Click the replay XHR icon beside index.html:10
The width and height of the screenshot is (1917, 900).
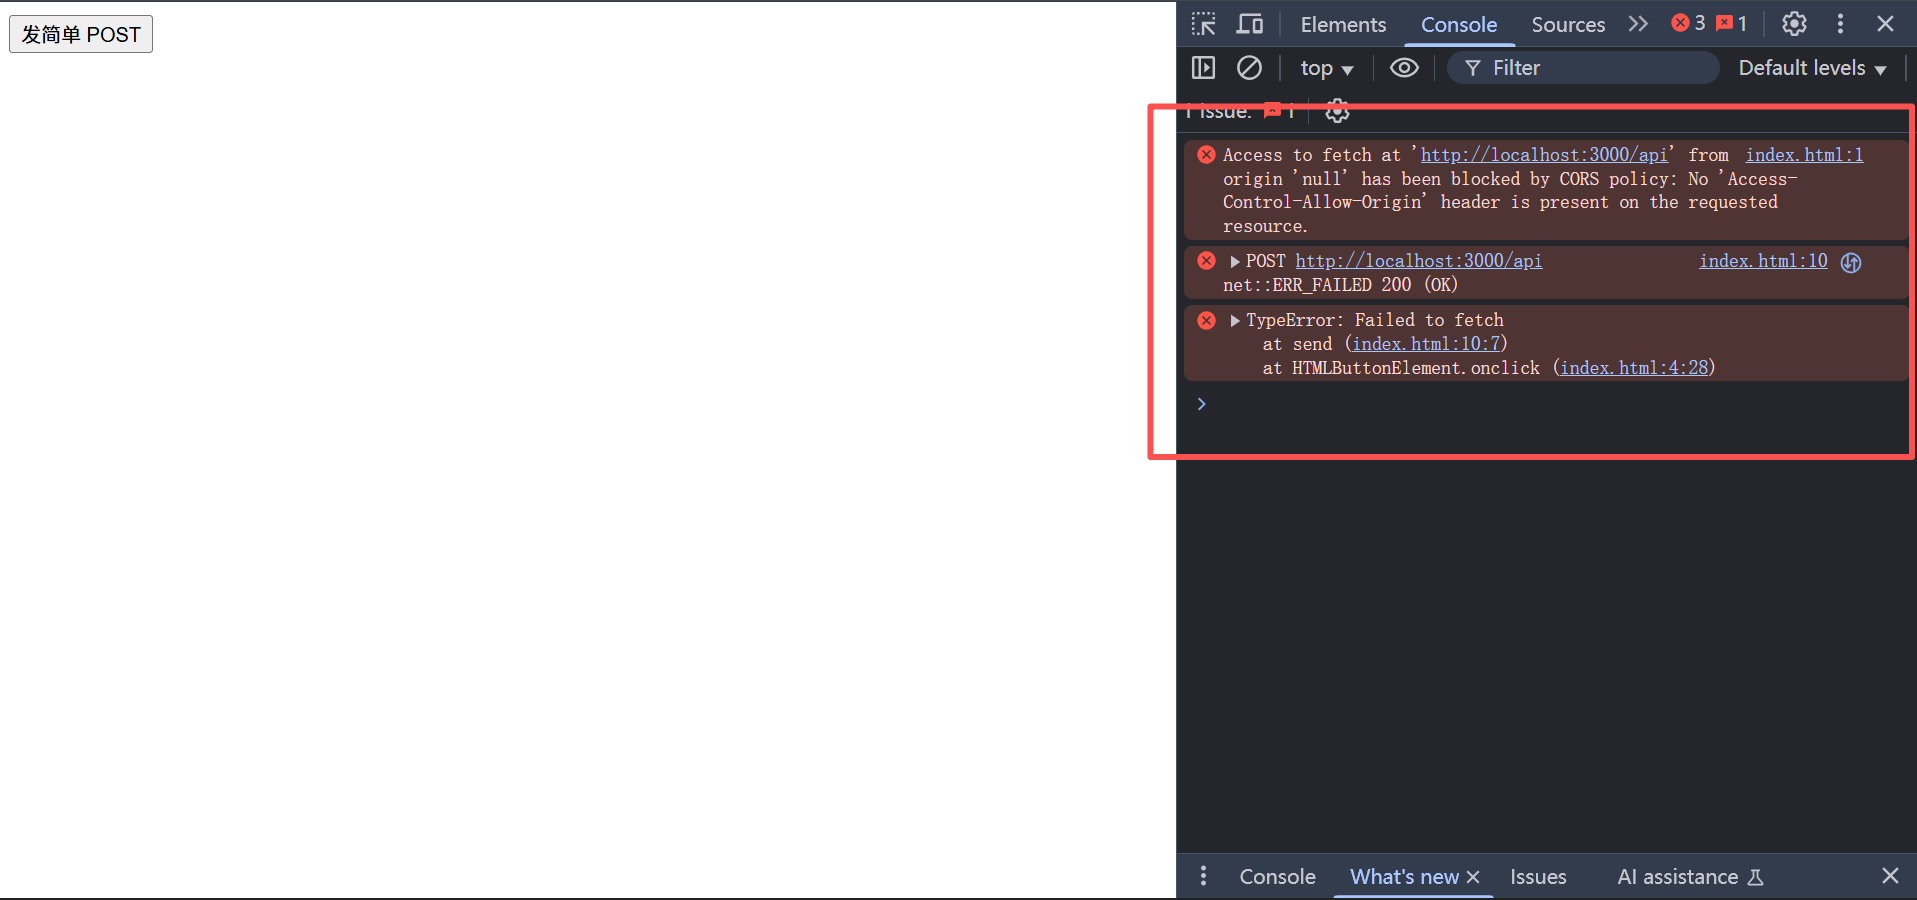click(1851, 262)
